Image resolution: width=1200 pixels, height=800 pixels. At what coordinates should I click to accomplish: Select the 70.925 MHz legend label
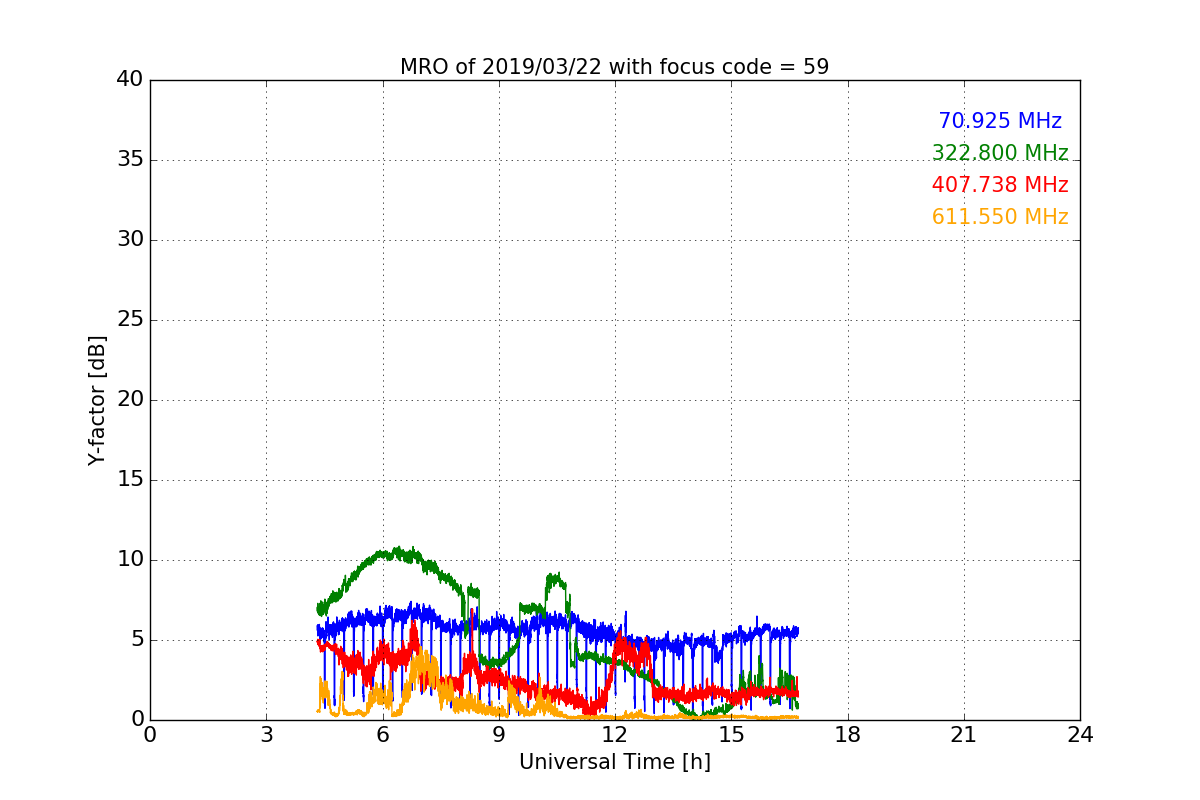[1000, 121]
